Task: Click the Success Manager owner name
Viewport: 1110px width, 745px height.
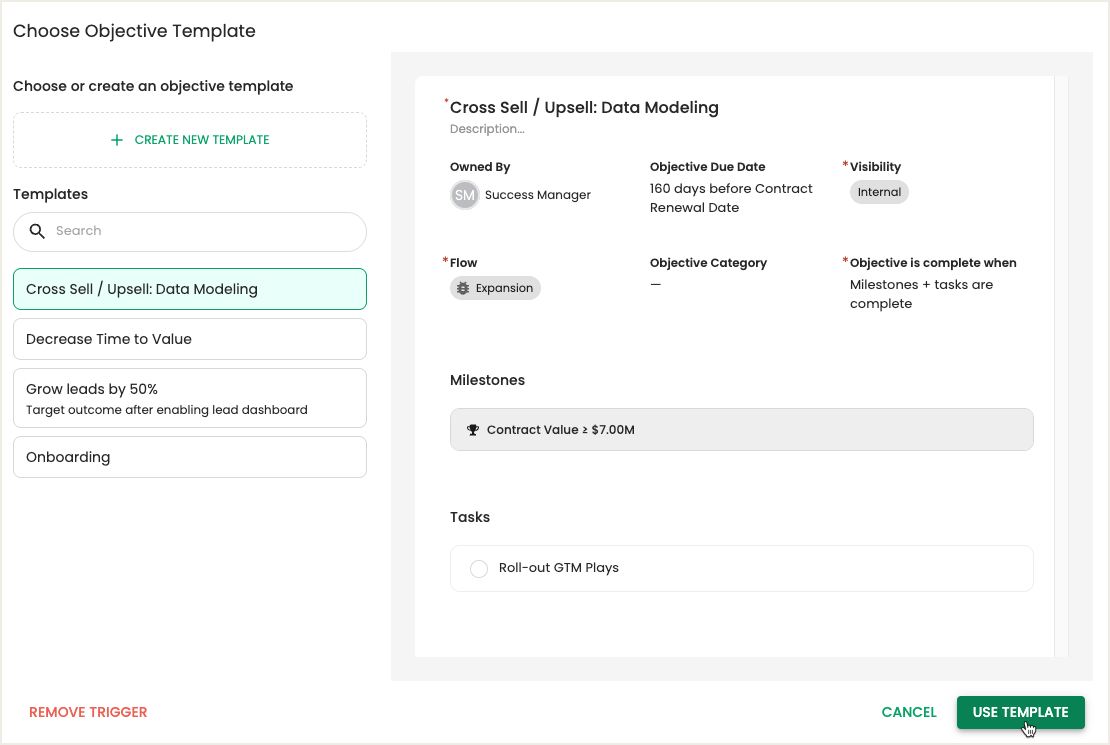Action: click(537, 195)
